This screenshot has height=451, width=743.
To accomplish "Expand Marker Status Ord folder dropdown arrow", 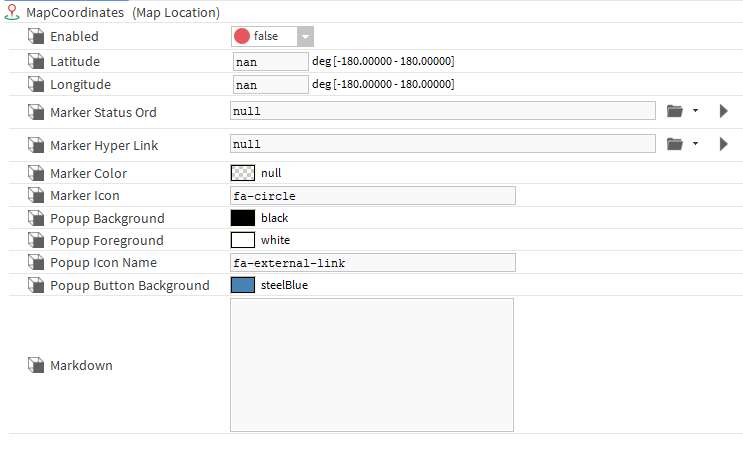I will pos(694,111).
